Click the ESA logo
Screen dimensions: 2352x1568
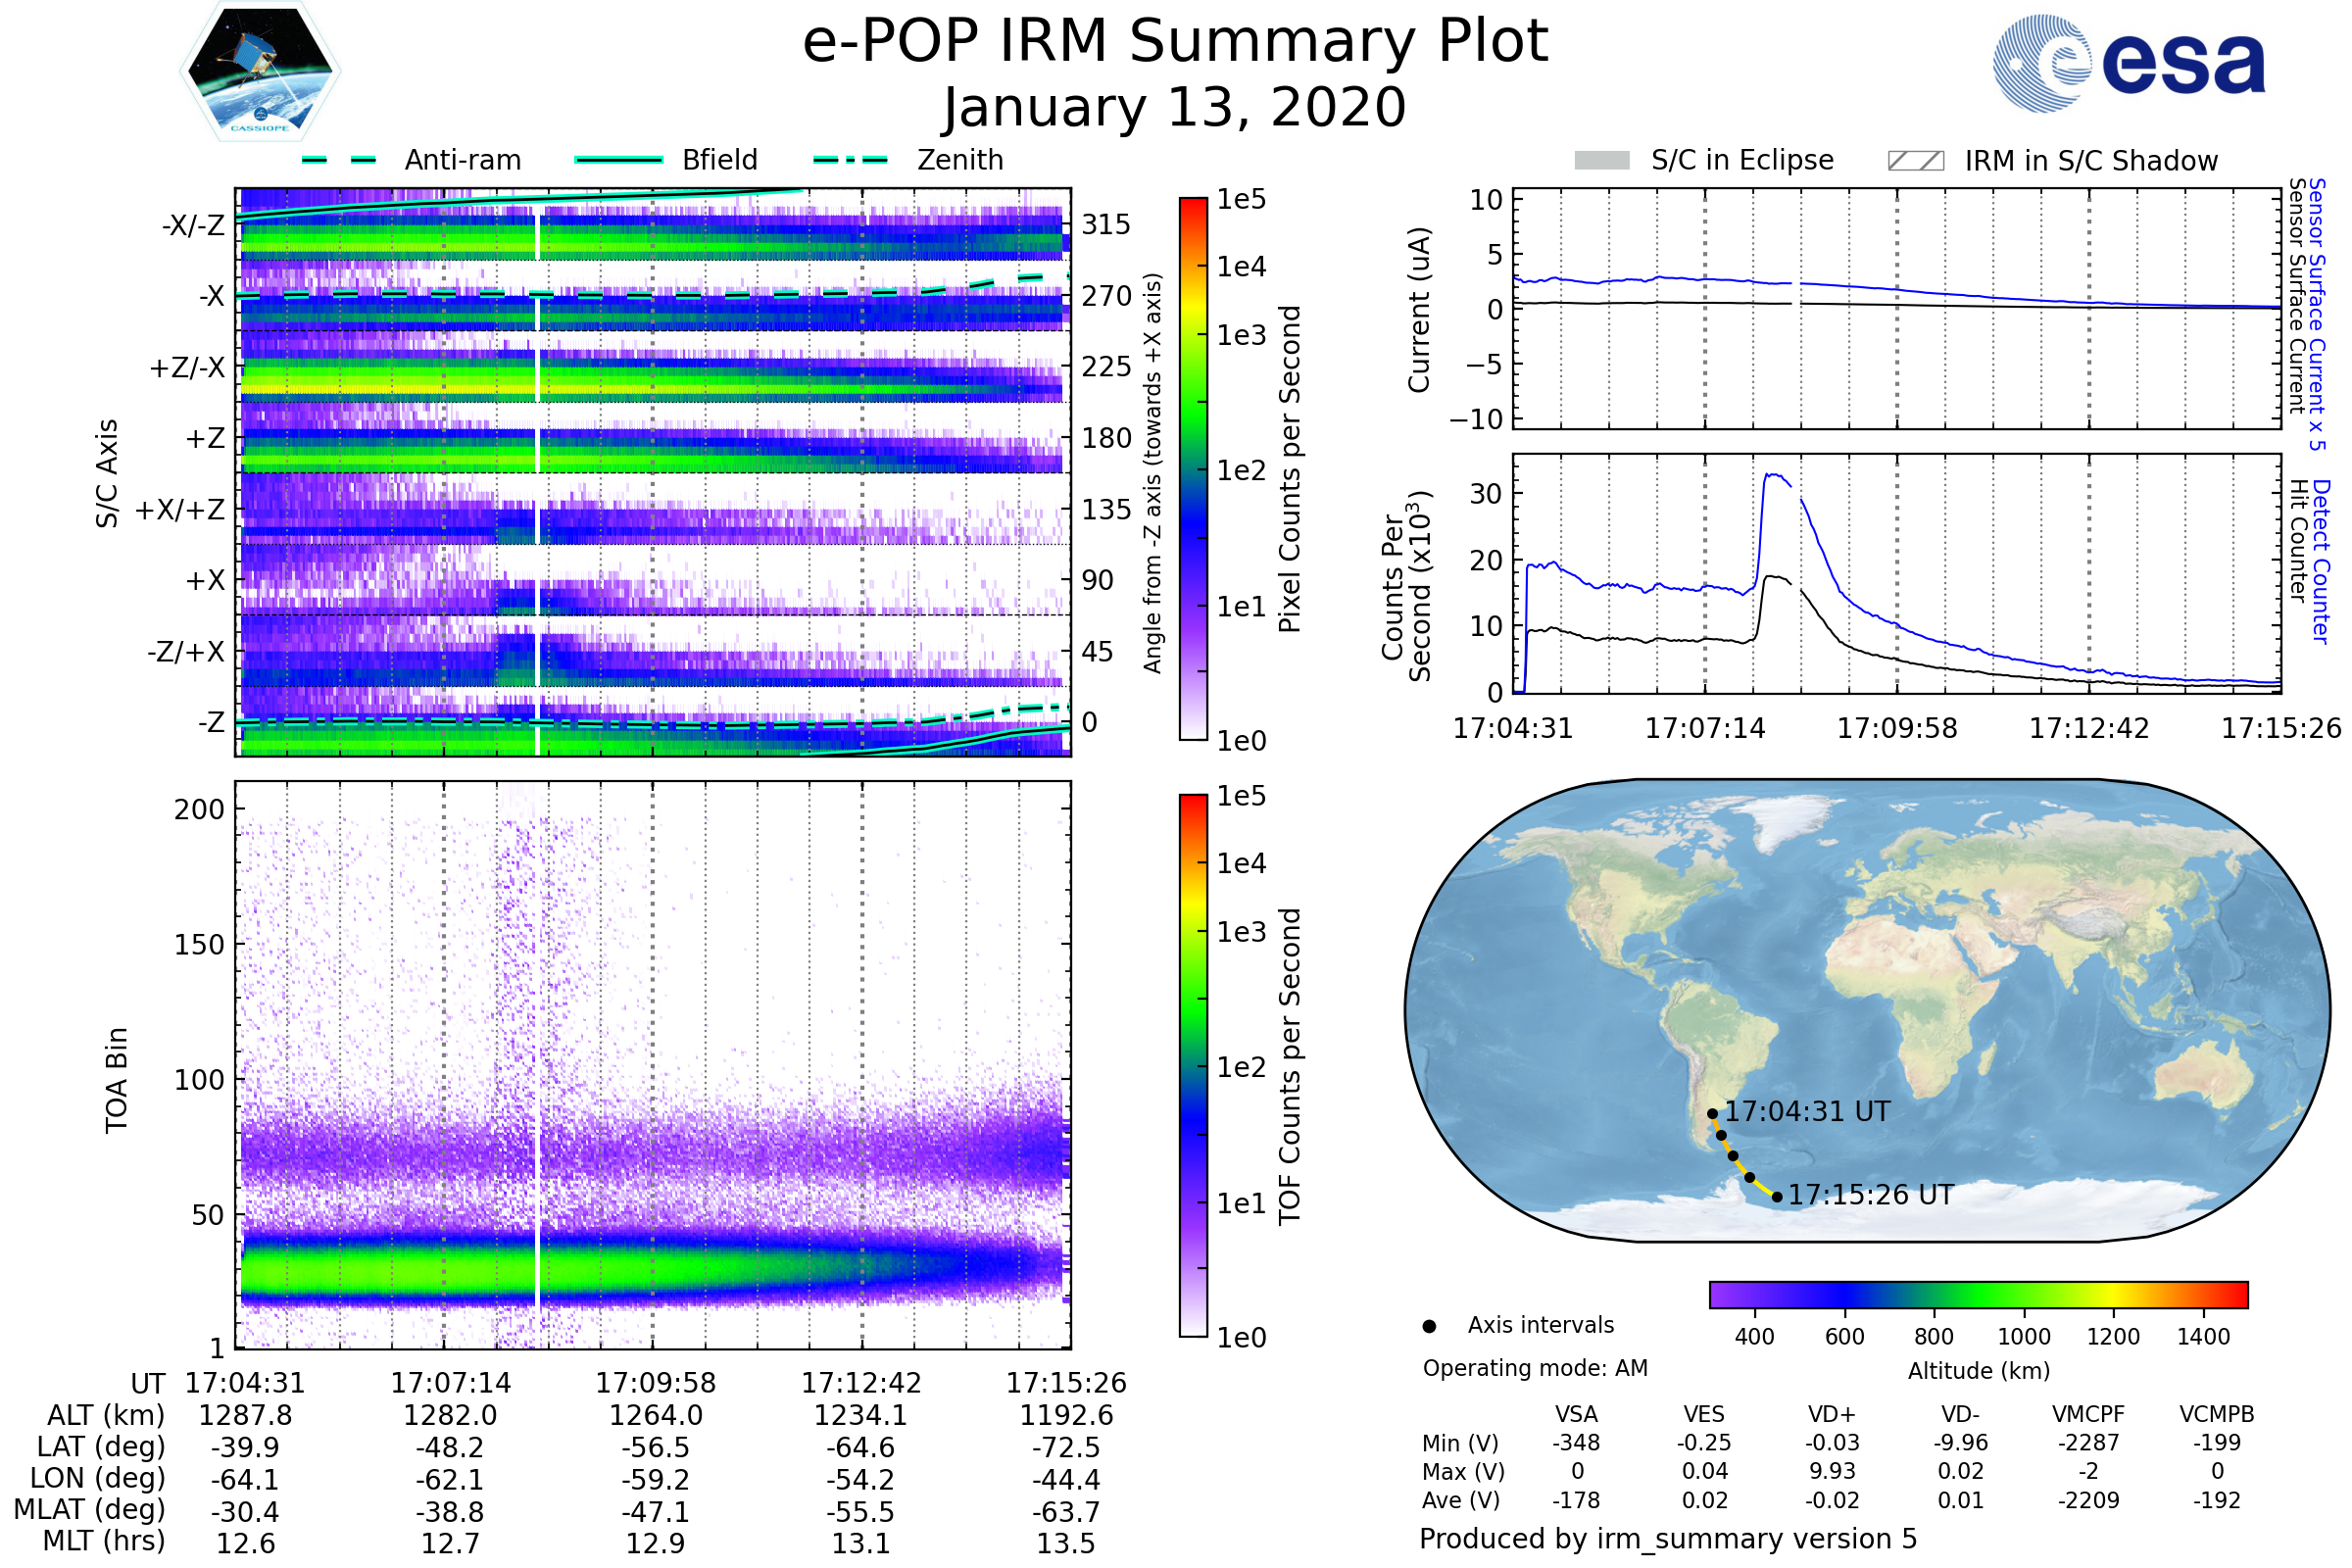[x=2128, y=63]
